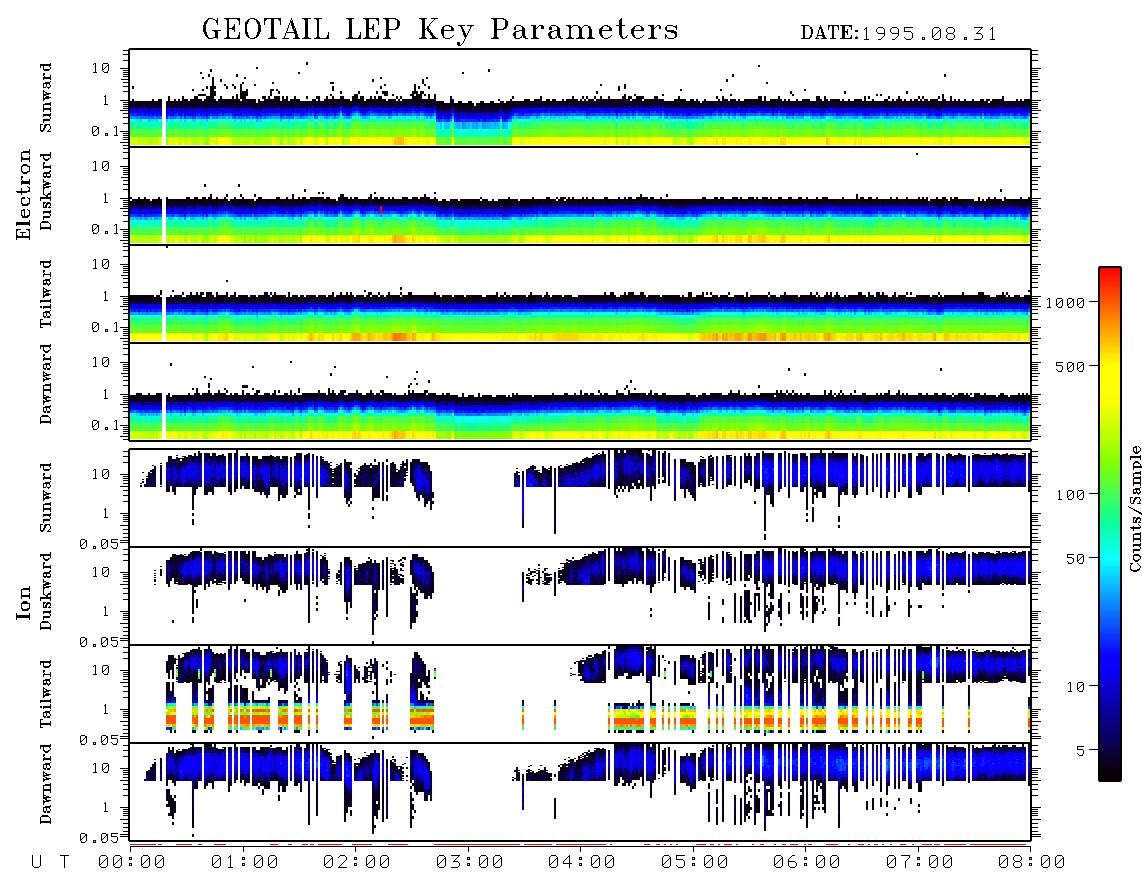The image size is (1142, 880).
Task: Click the 0.05 tick of Ion Dawnward panel
Action: (x=100, y=838)
